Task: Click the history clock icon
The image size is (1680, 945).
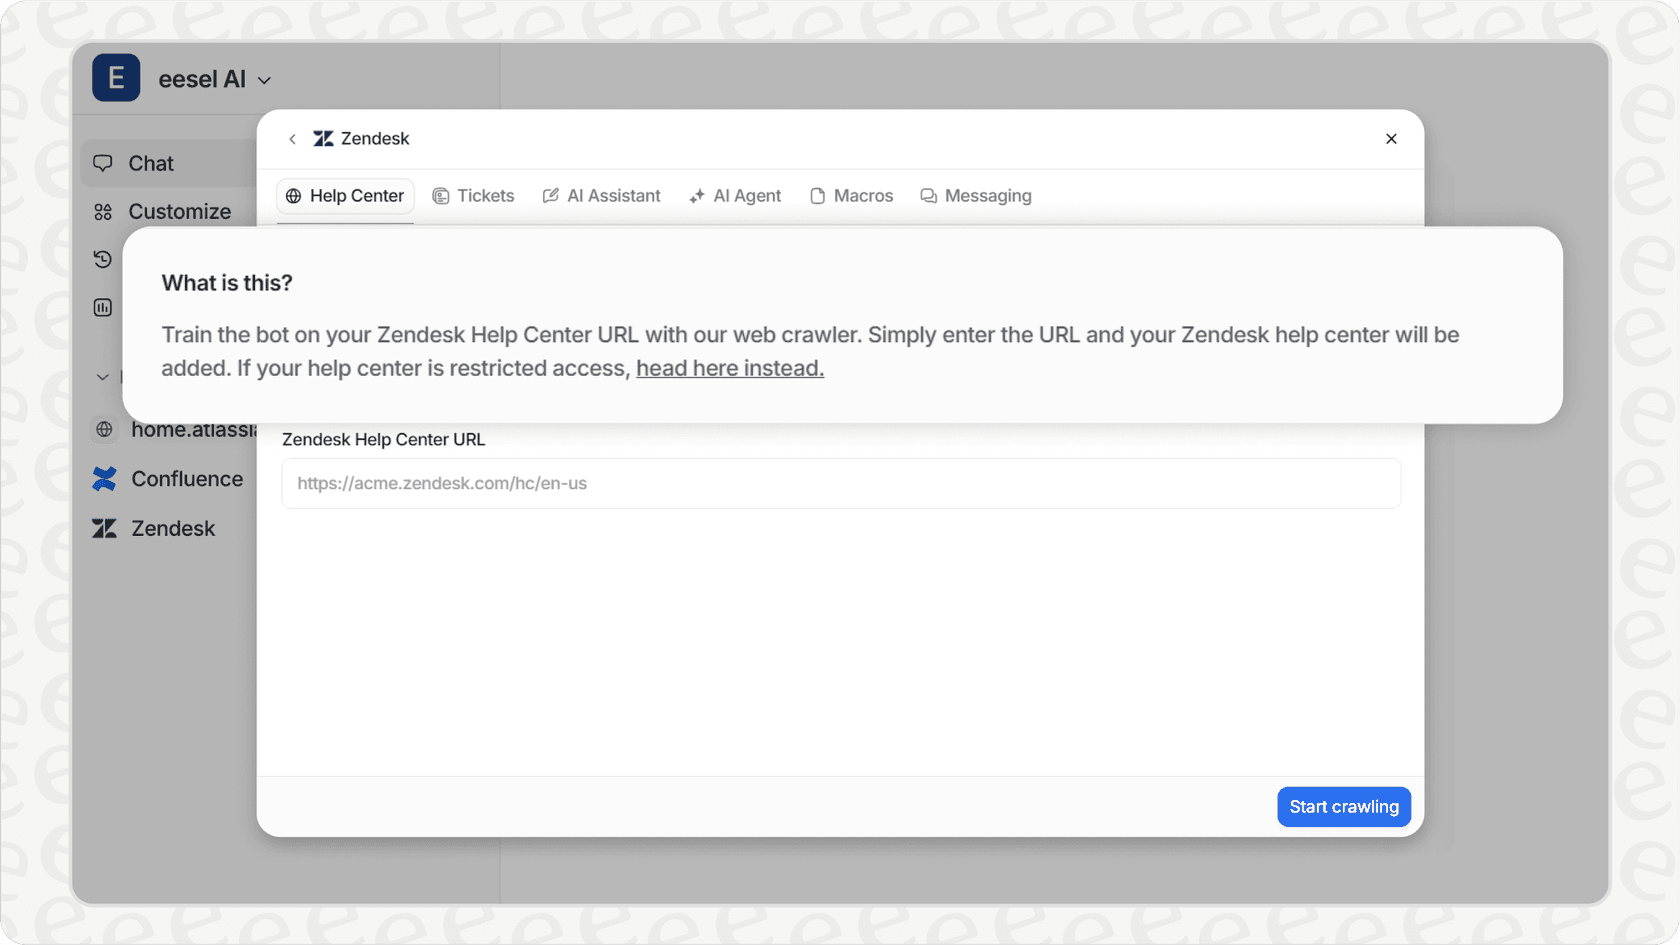Action: pos(103,260)
